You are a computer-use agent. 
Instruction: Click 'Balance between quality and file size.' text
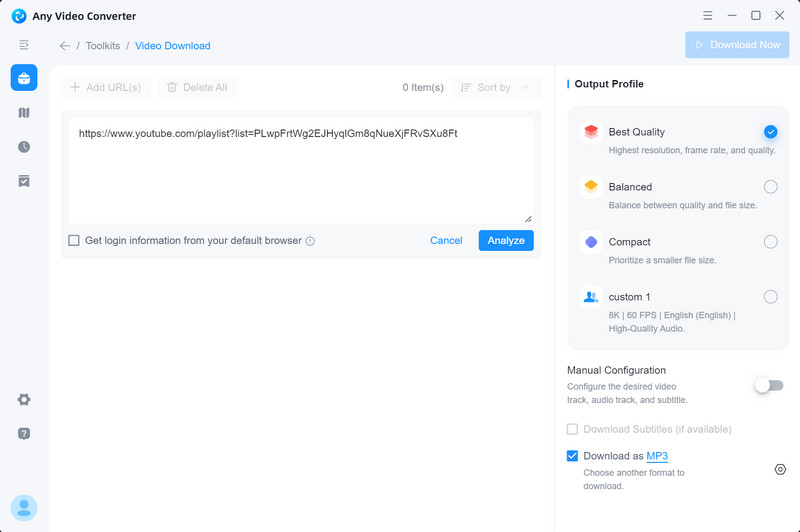(x=683, y=205)
